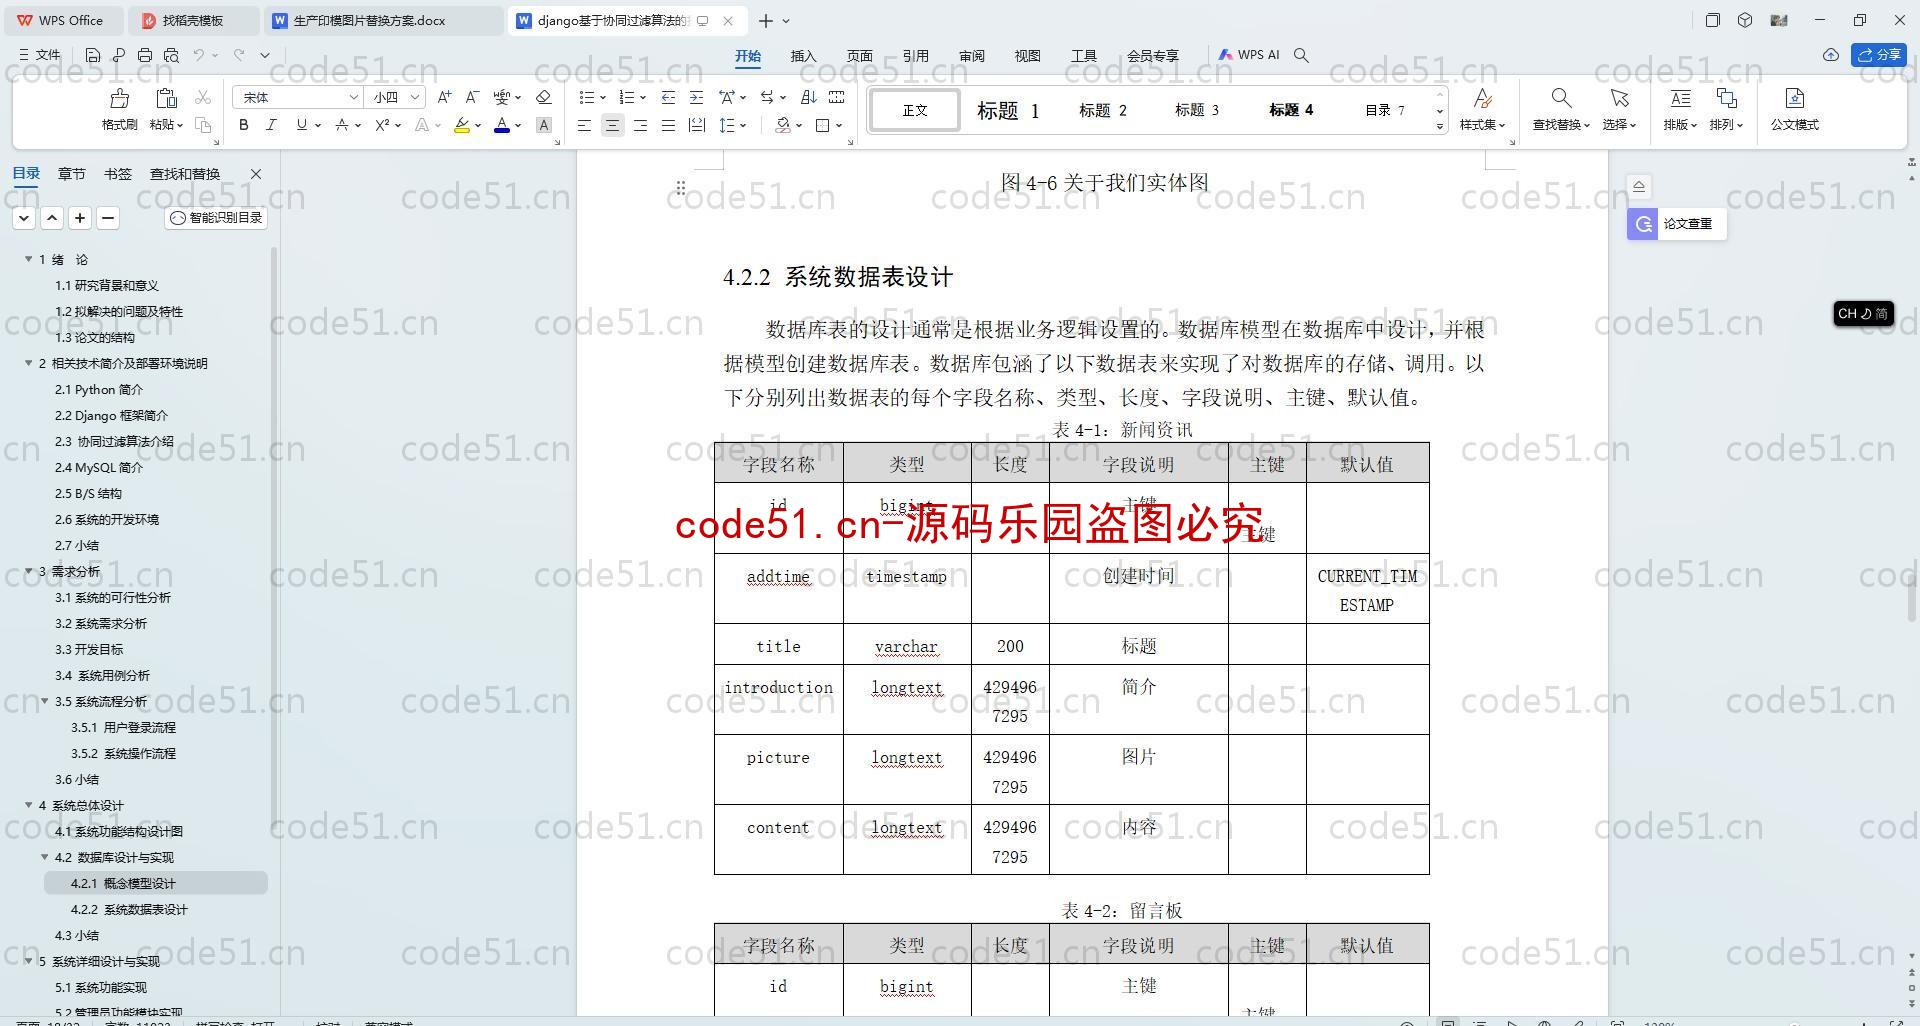This screenshot has height=1026, width=1920.
Task: Click the Print icon in the quick-access bar
Action: pyautogui.click(x=145, y=55)
